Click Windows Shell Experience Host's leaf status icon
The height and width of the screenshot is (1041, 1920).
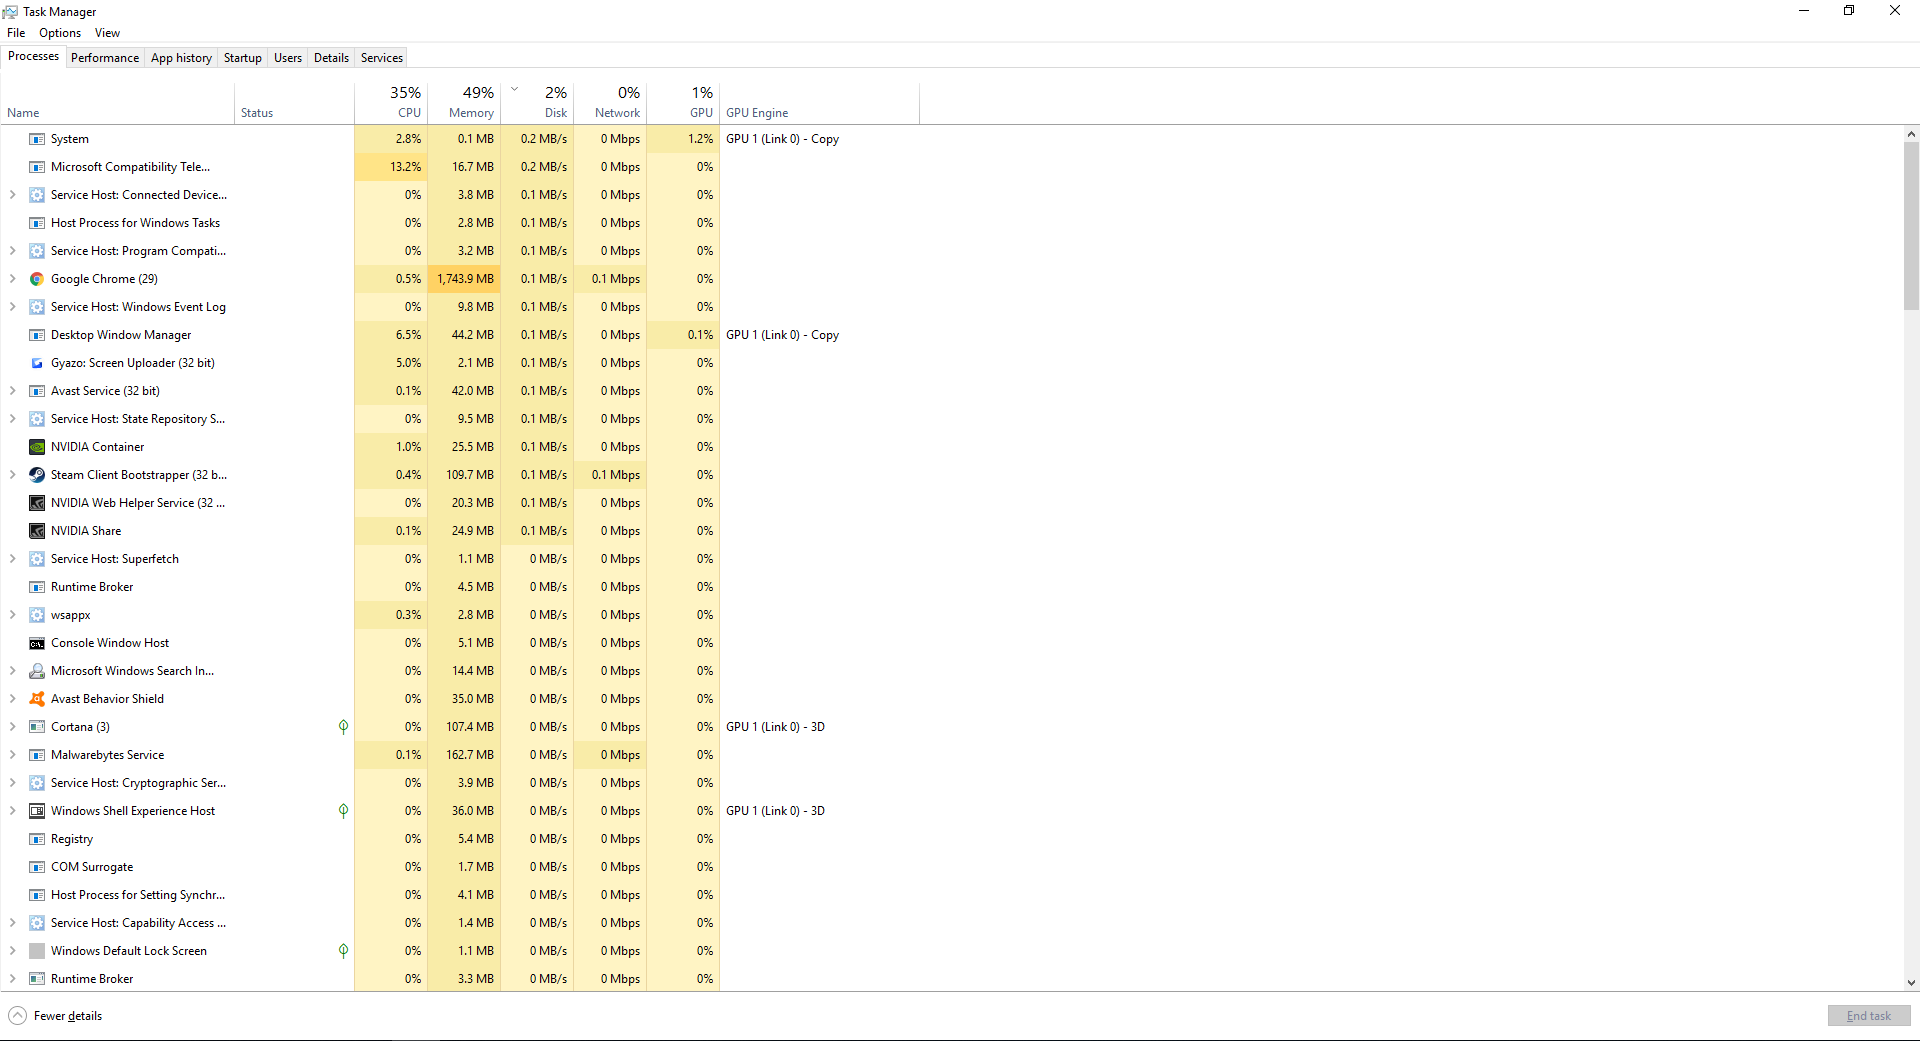[x=343, y=811]
